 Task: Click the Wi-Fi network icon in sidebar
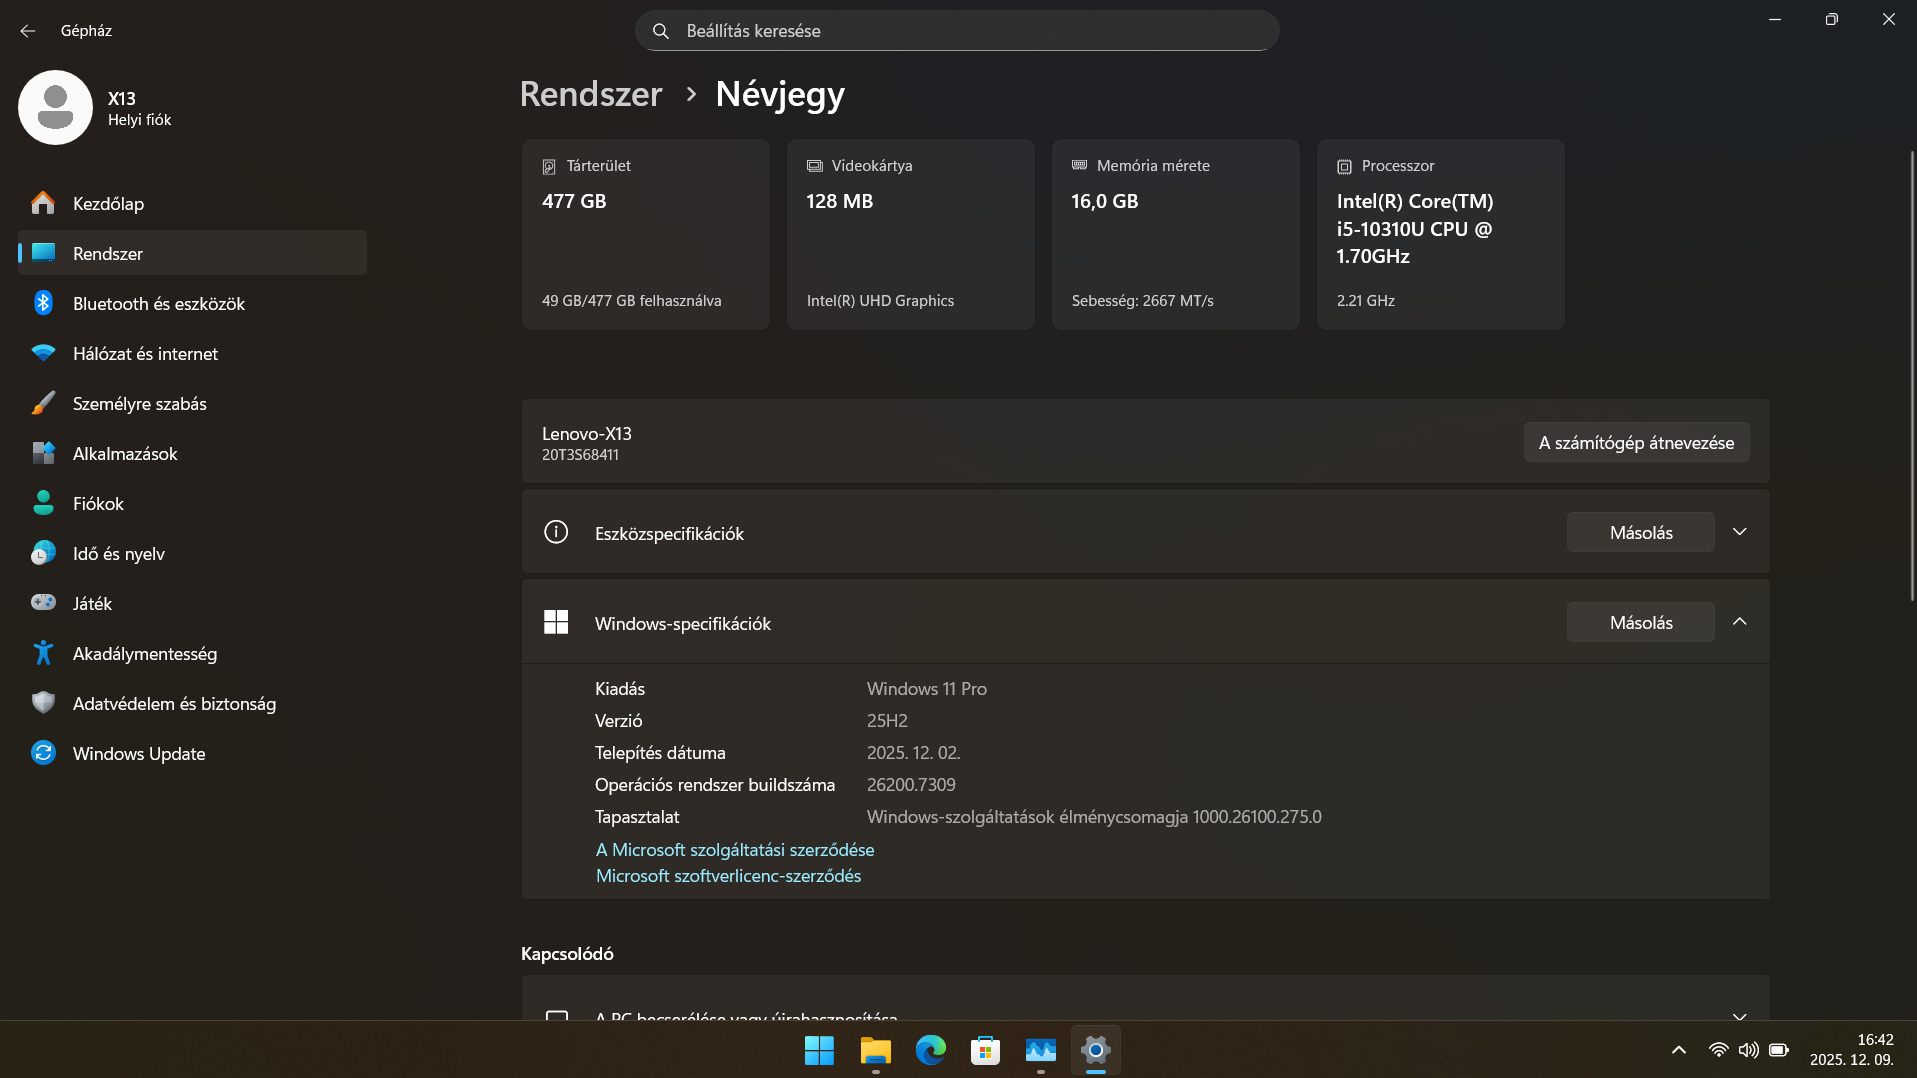43,353
